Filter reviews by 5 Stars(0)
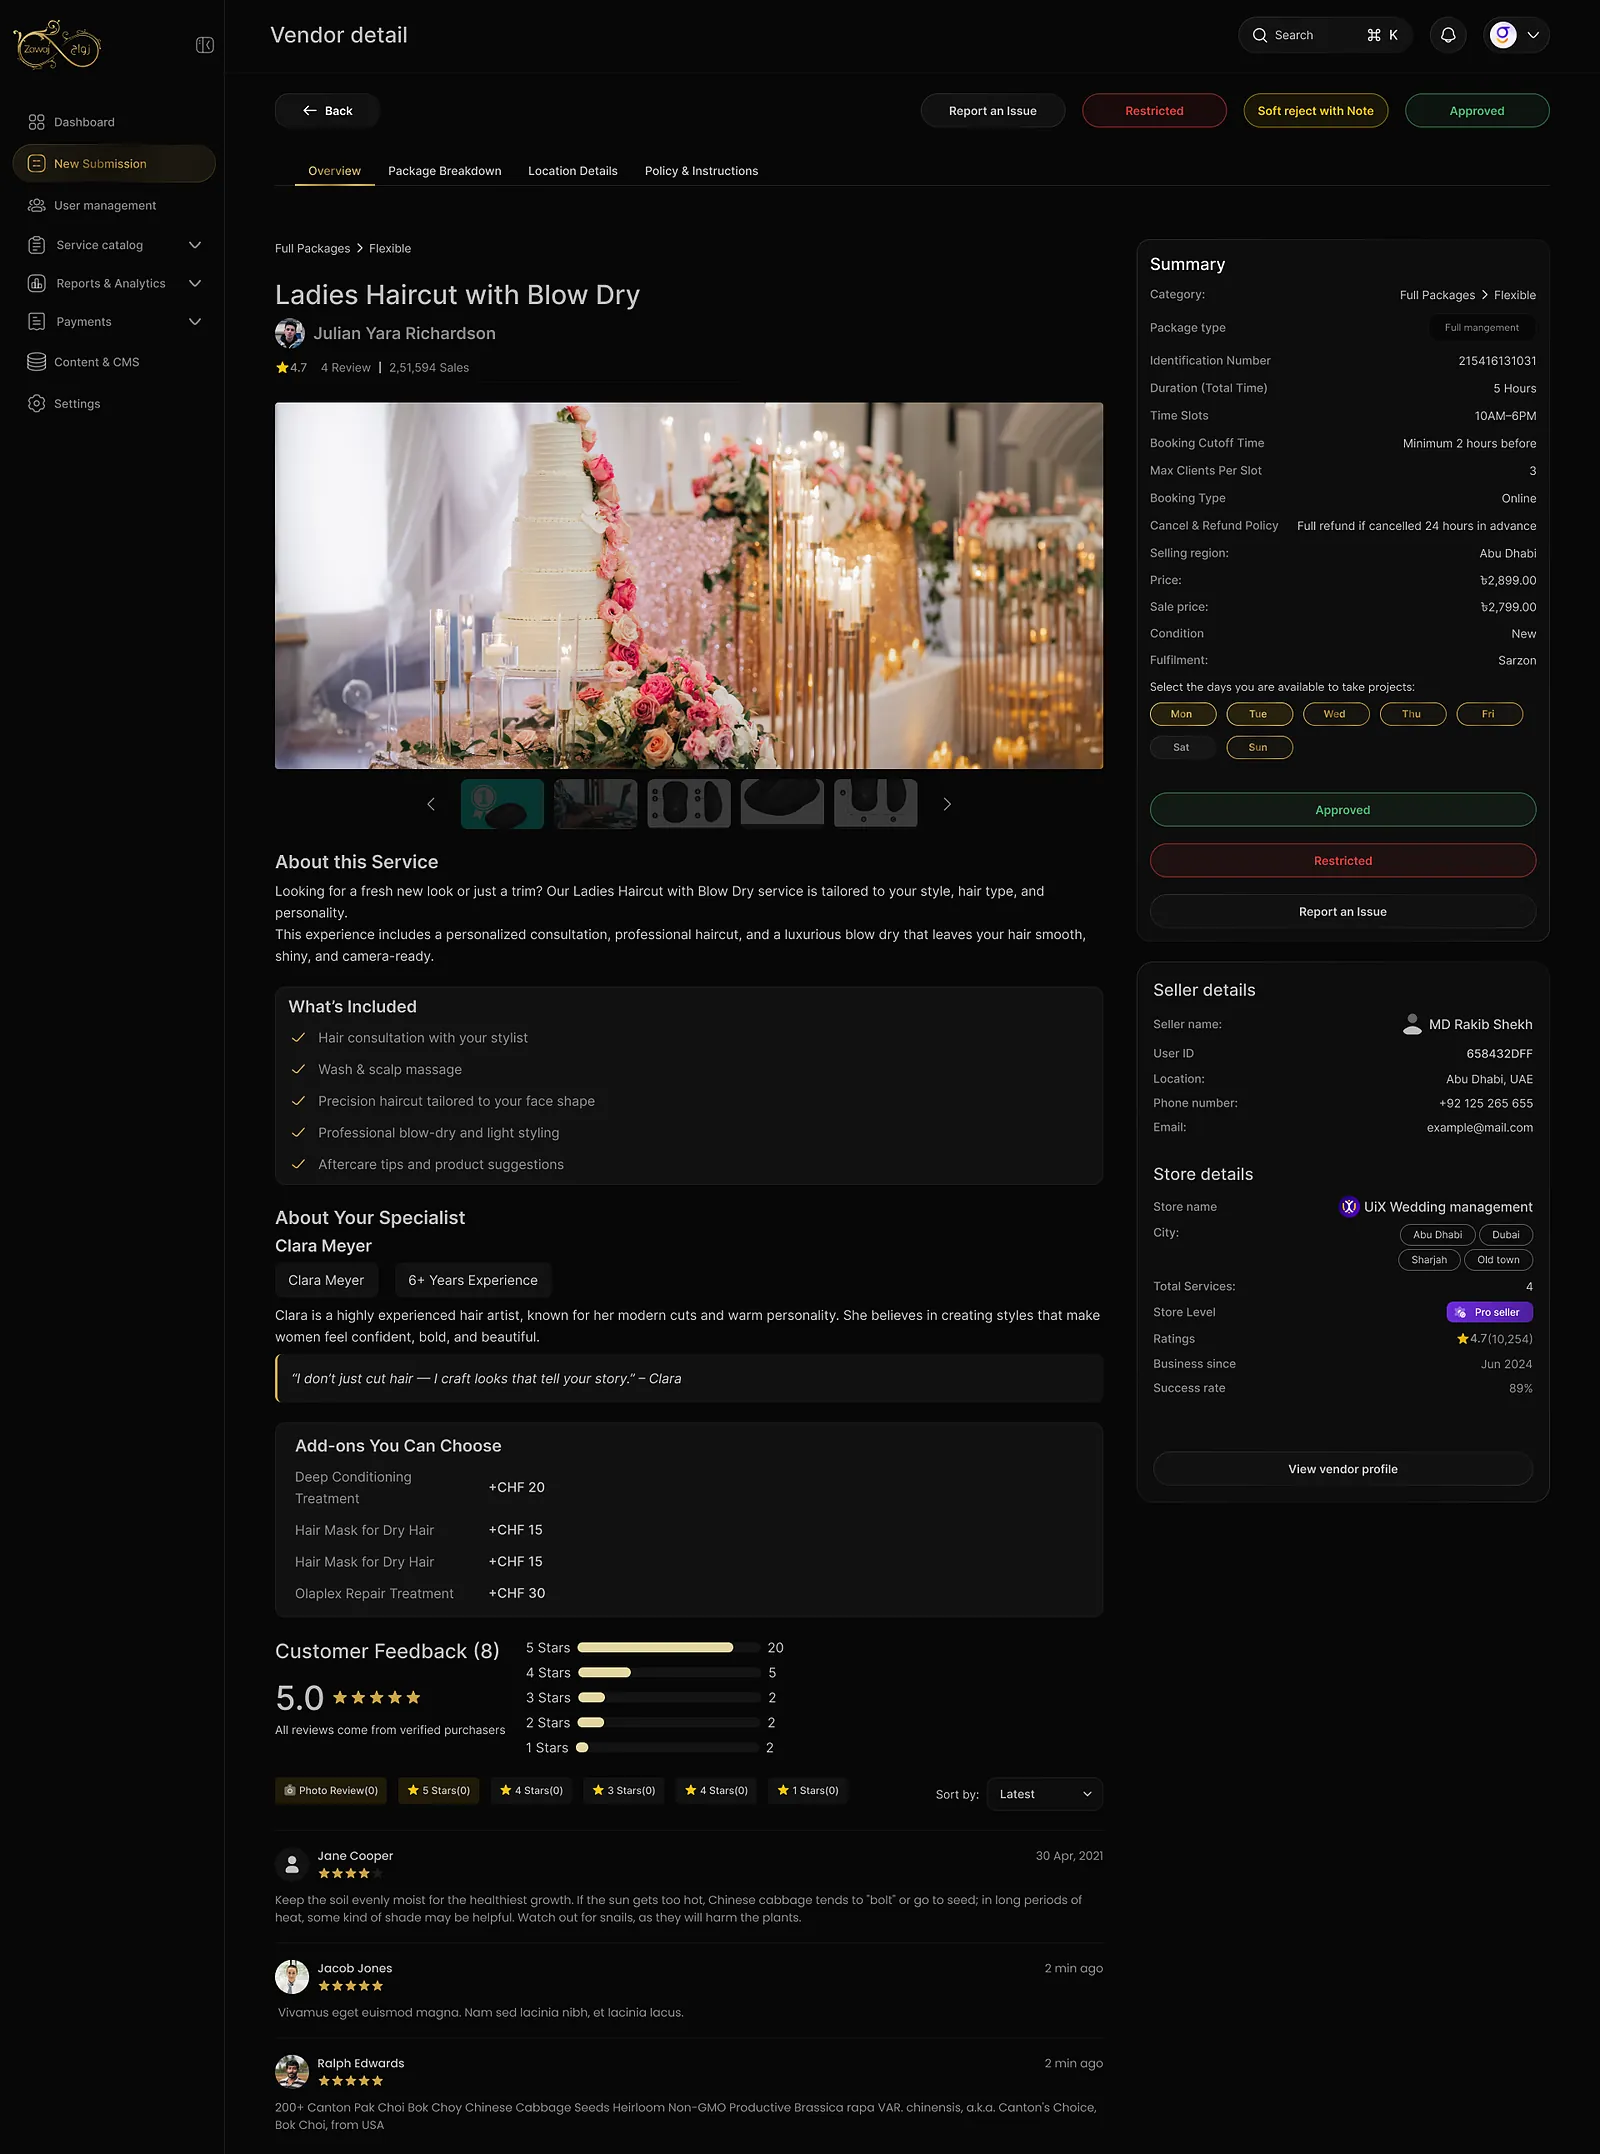Viewport: 1600px width, 2154px height. pyautogui.click(x=439, y=1790)
